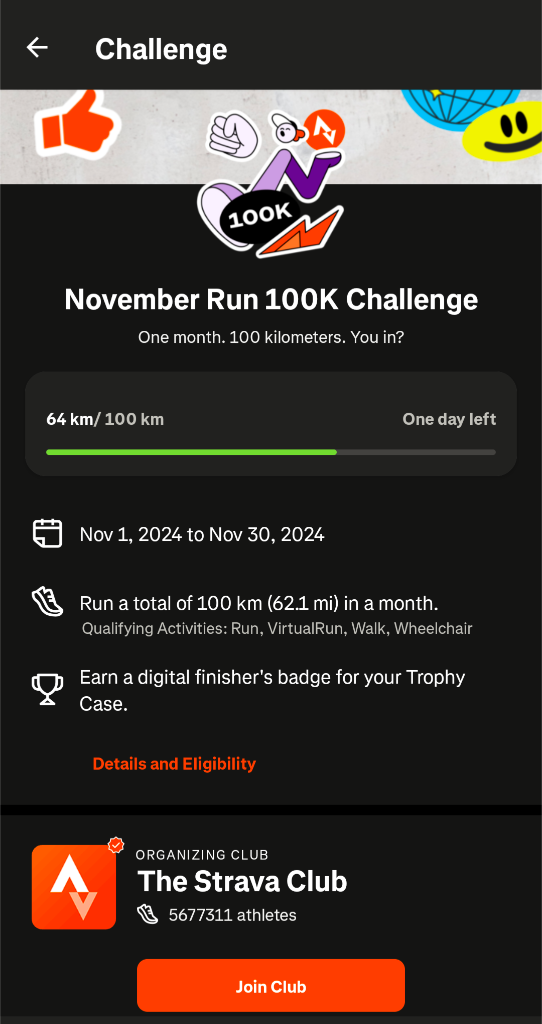This screenshot has width=542, height=1024.
Task: Click the yellow smiley face sticker
Action: (502, 132)
